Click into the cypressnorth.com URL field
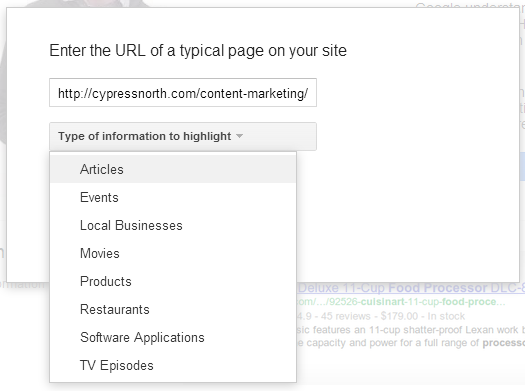This screenshot has height=391, width=525. tap(183, 93)
